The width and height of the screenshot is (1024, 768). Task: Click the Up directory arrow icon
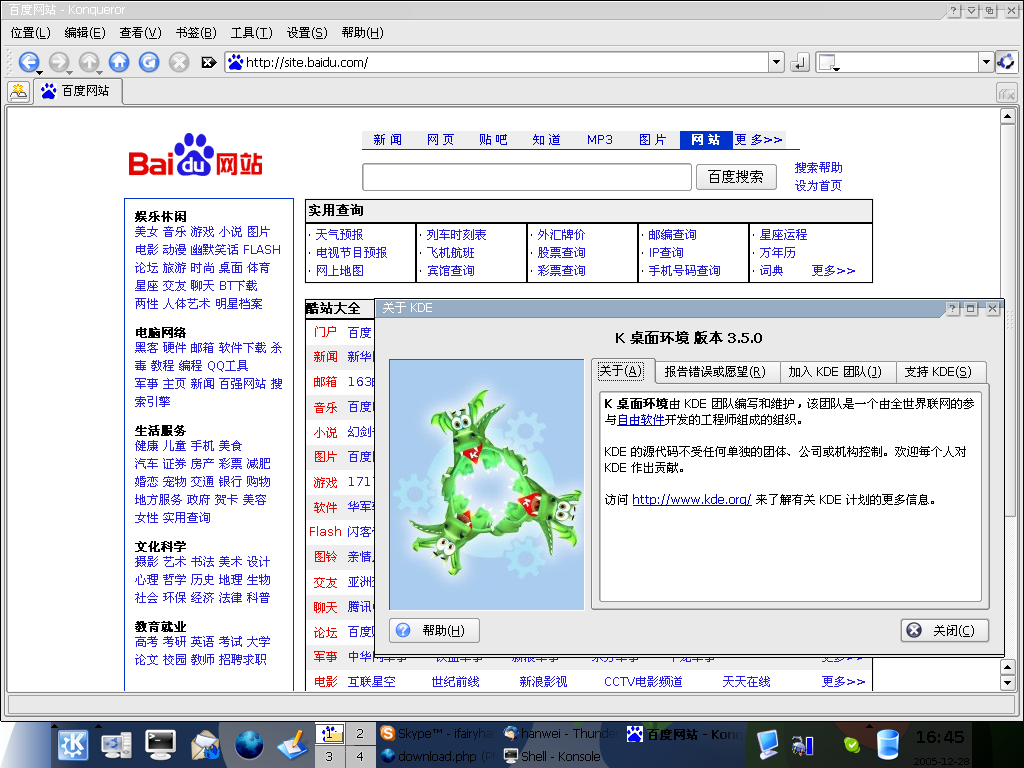point(89,62)
